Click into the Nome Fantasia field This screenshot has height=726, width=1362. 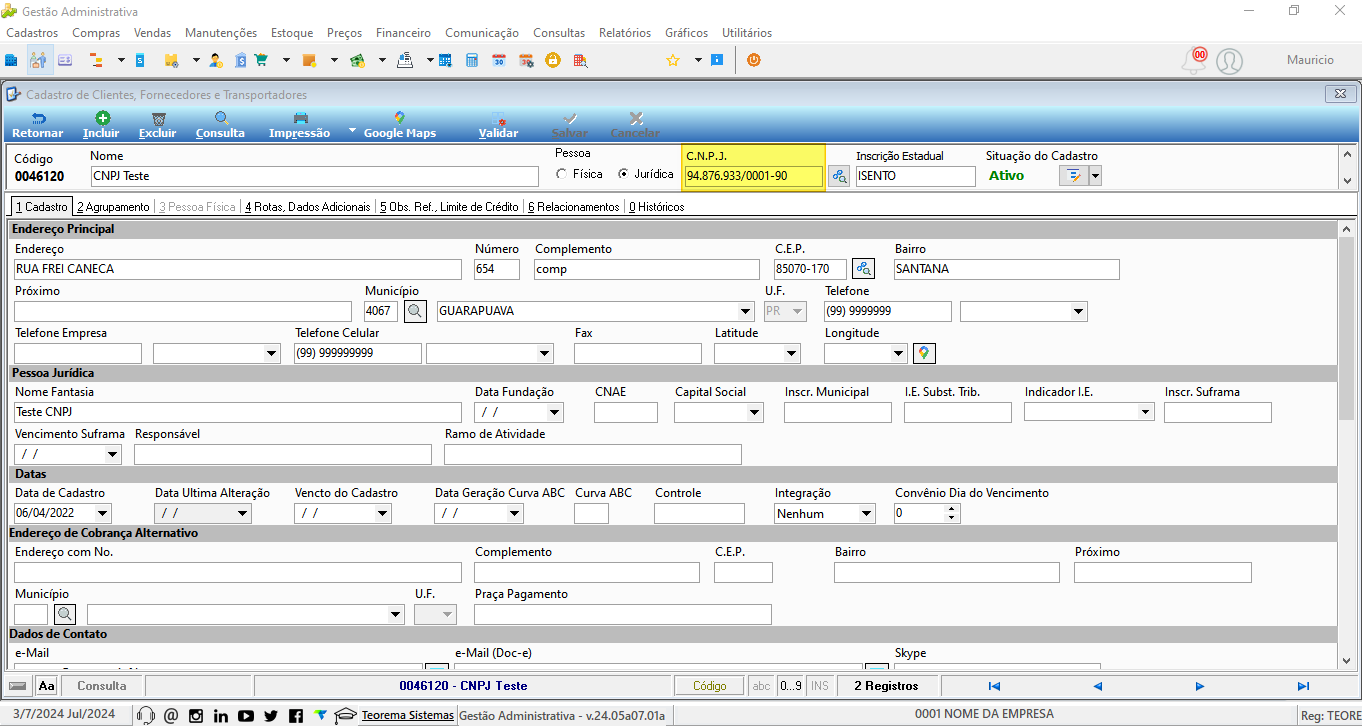click(238, 412)
